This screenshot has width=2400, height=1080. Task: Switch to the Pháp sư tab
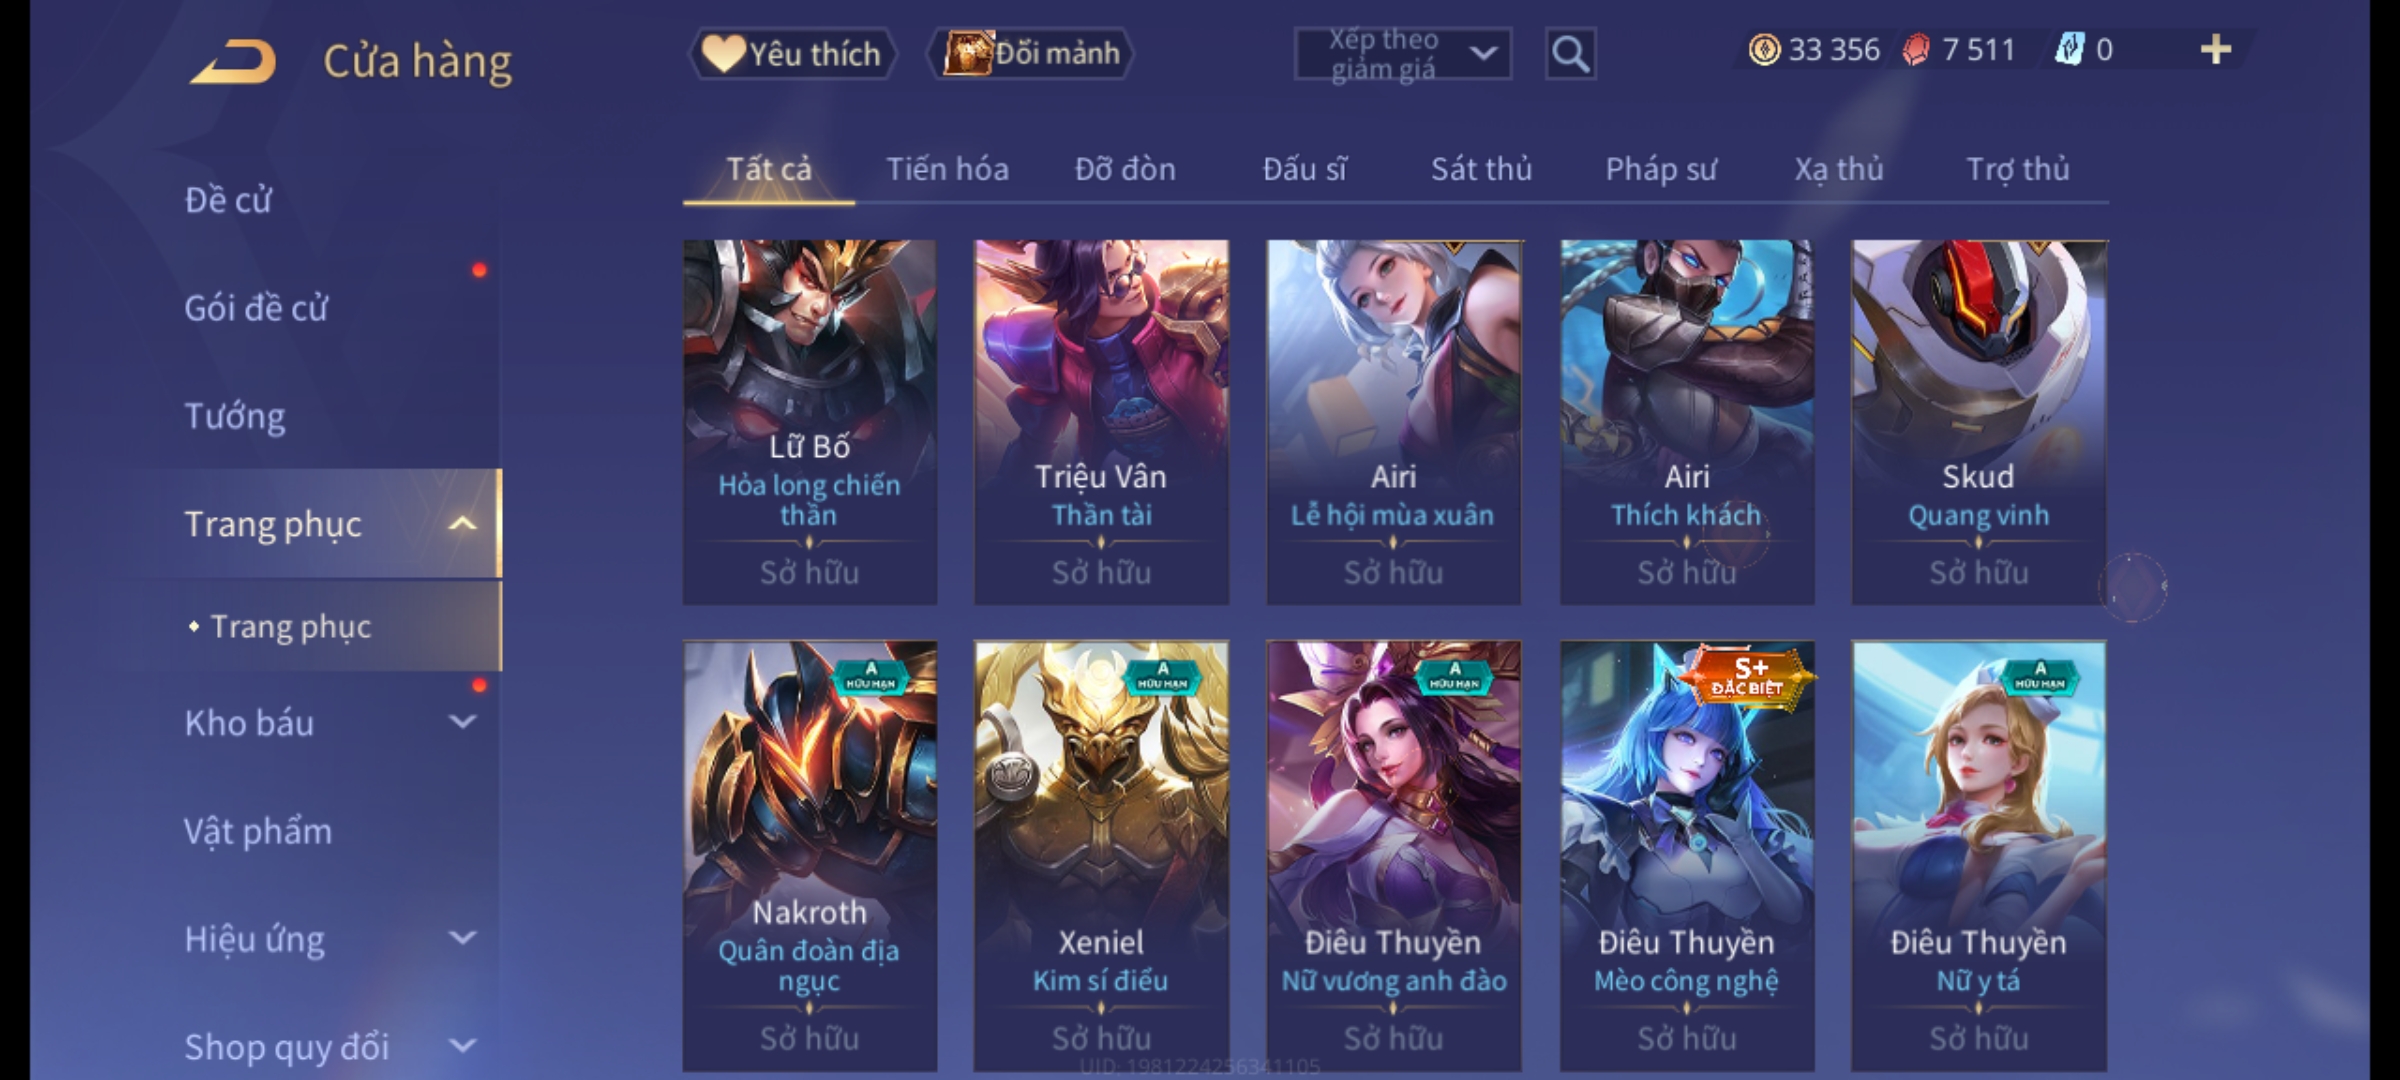click(1661, 170)
